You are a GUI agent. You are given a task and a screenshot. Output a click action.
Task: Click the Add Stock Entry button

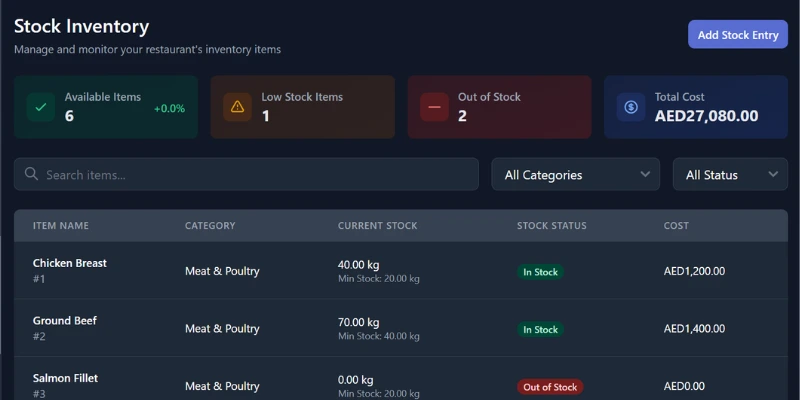click(x=737, y=35)
